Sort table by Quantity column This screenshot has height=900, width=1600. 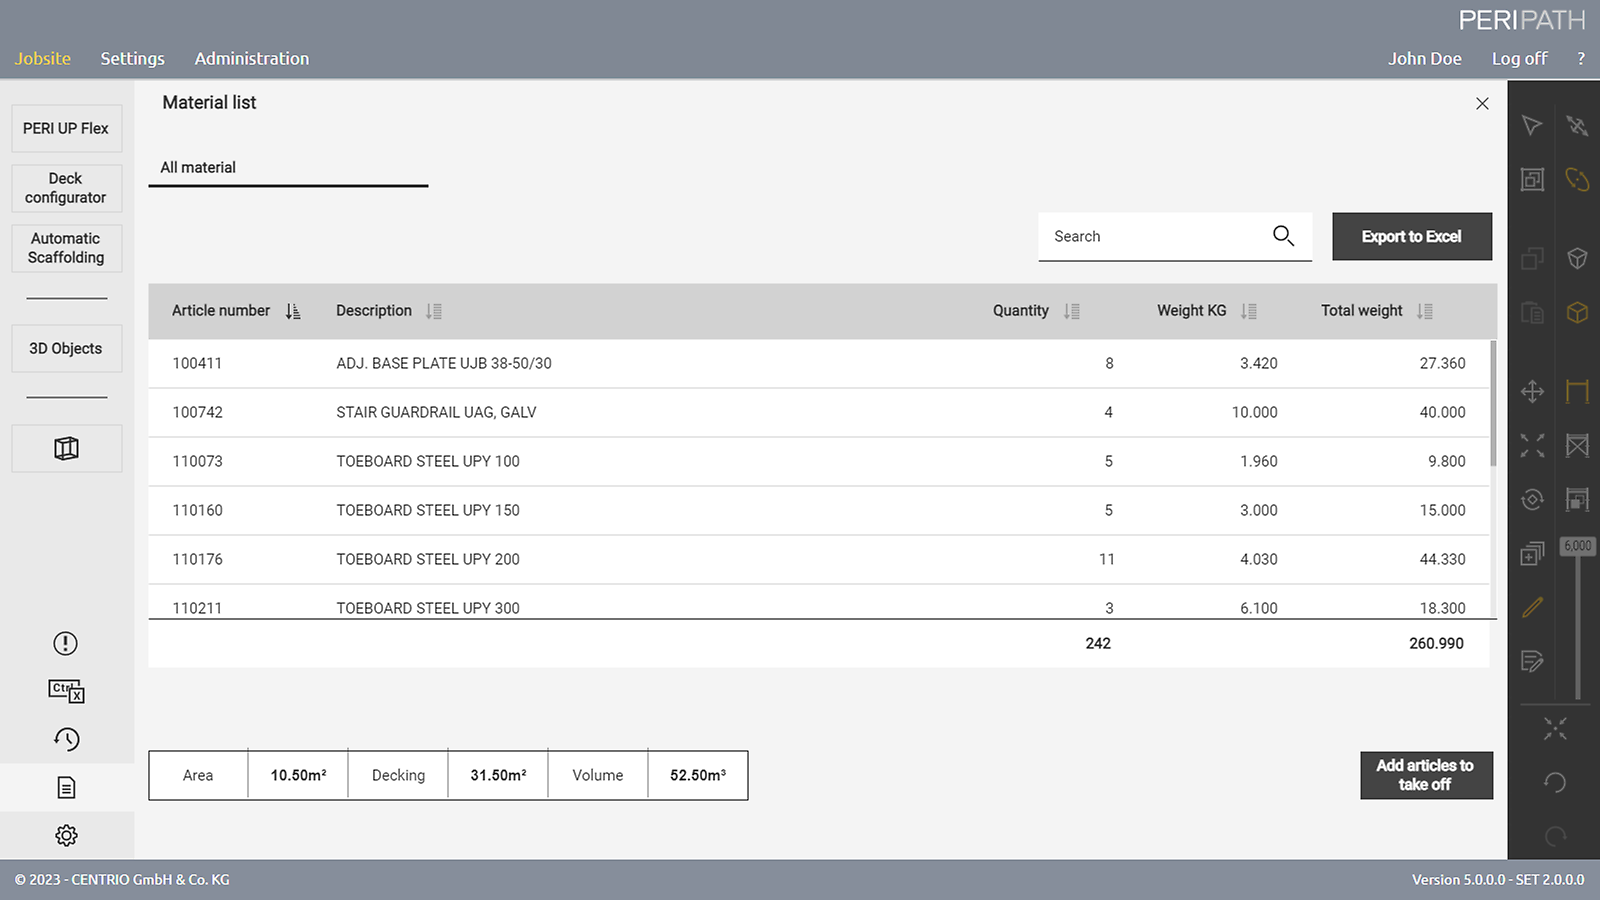pos(1071,311)
